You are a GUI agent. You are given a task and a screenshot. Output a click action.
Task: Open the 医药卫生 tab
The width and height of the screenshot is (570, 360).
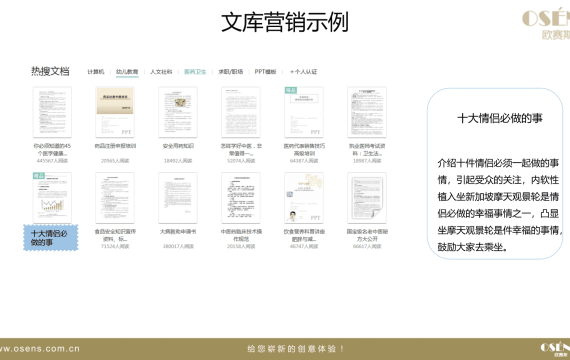195,72
